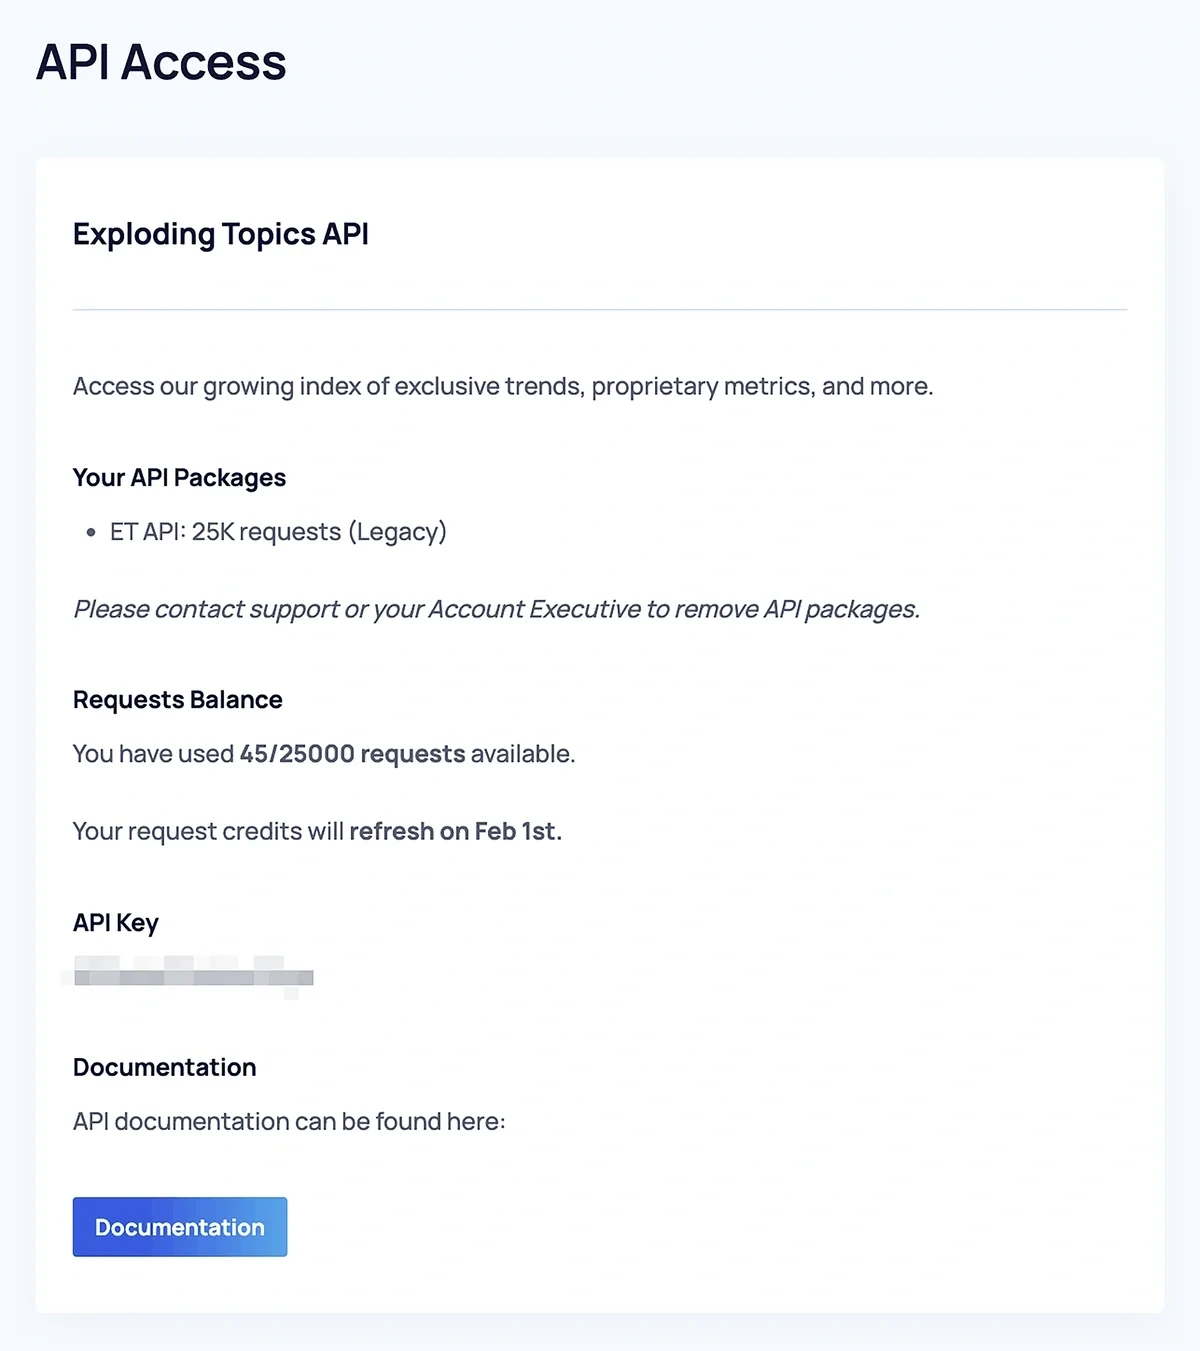Click the contact support notice text
This screenshot has height=1351, width=1200.
[496, 609]
